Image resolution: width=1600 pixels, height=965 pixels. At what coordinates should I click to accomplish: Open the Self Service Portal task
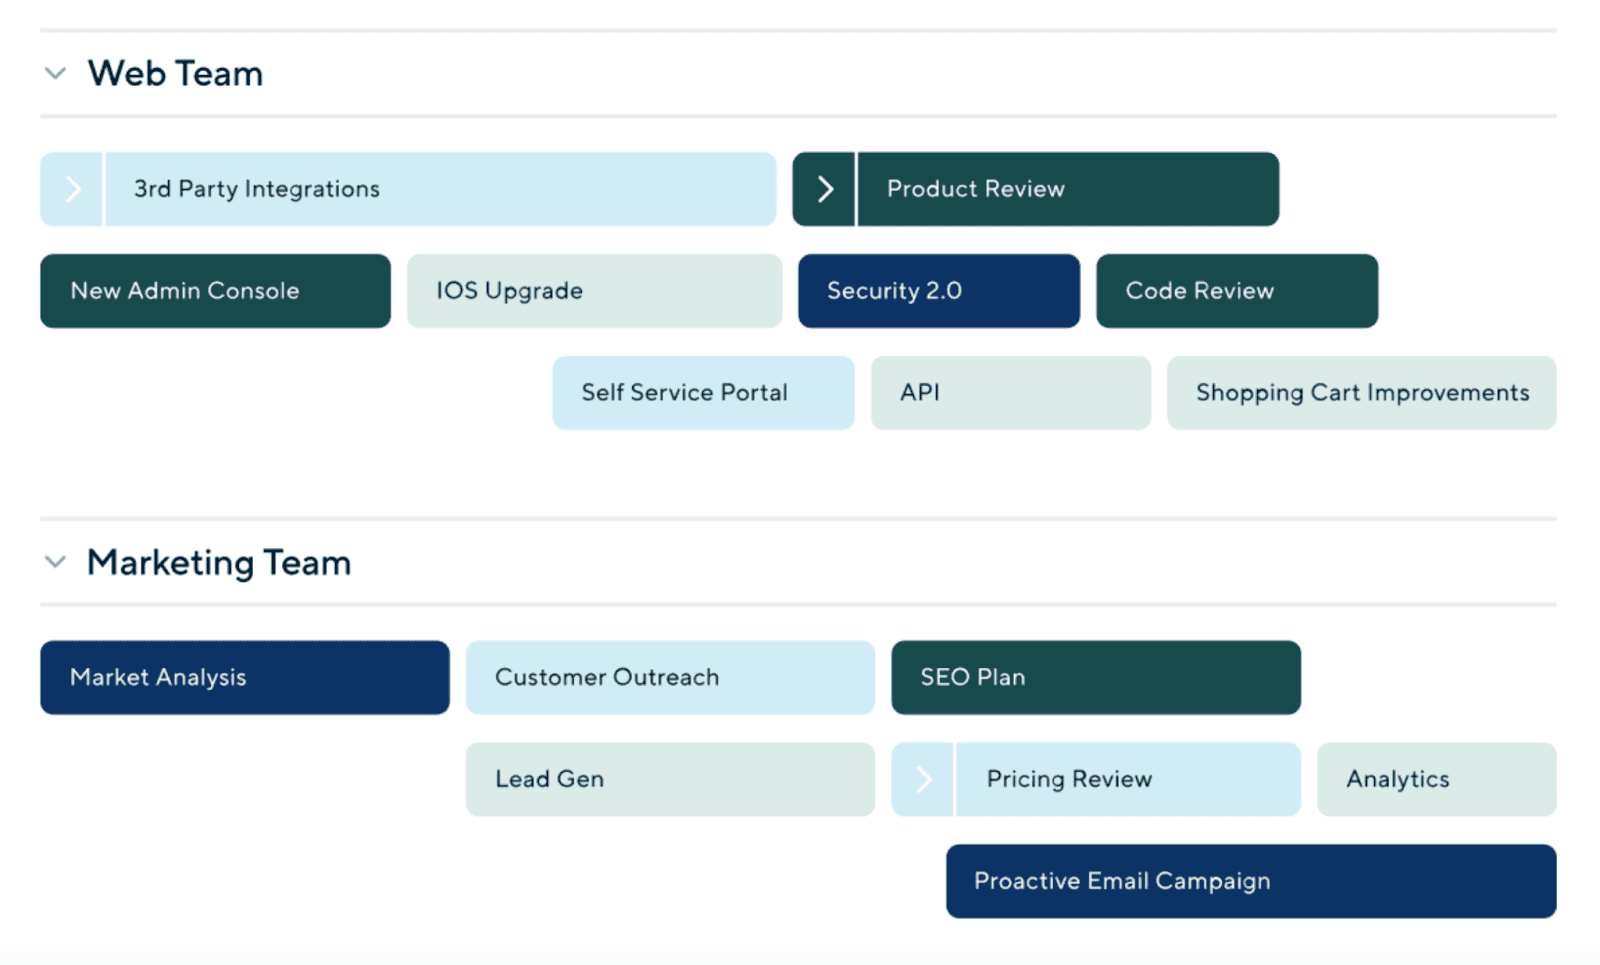[x=703, y=392]
